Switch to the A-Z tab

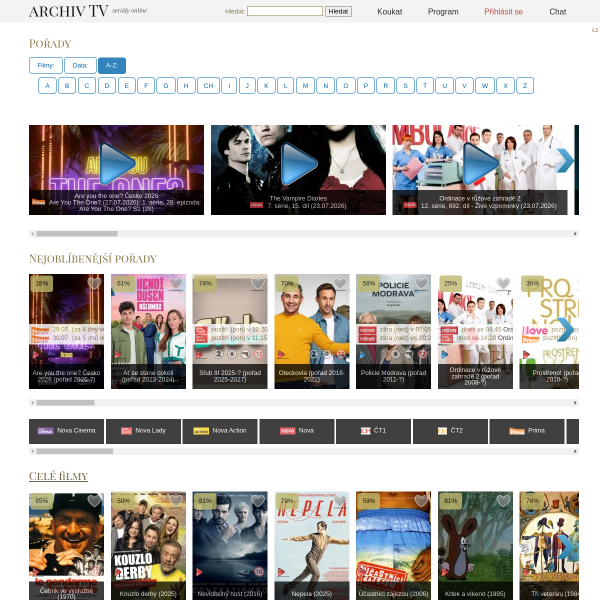coord(112,65)
